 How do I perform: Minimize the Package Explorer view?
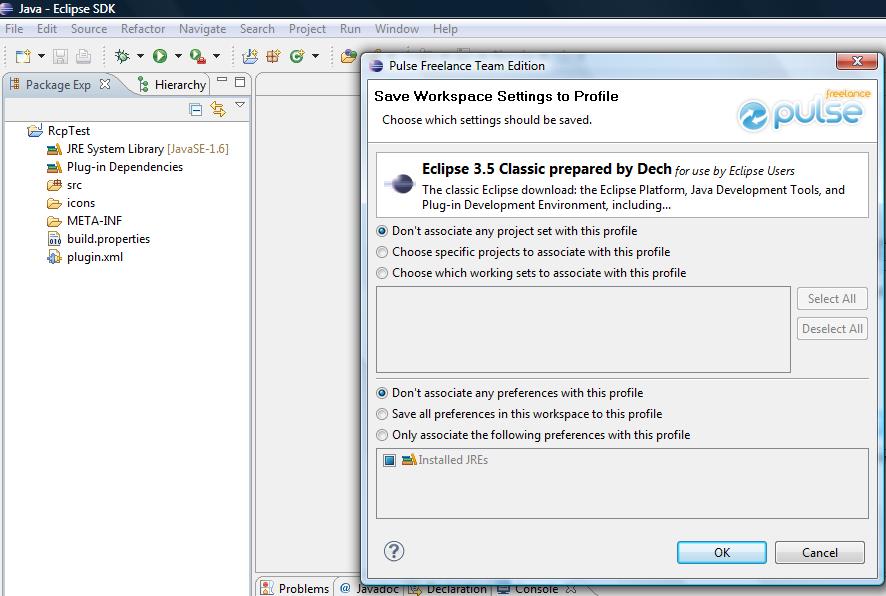[222, 80]
